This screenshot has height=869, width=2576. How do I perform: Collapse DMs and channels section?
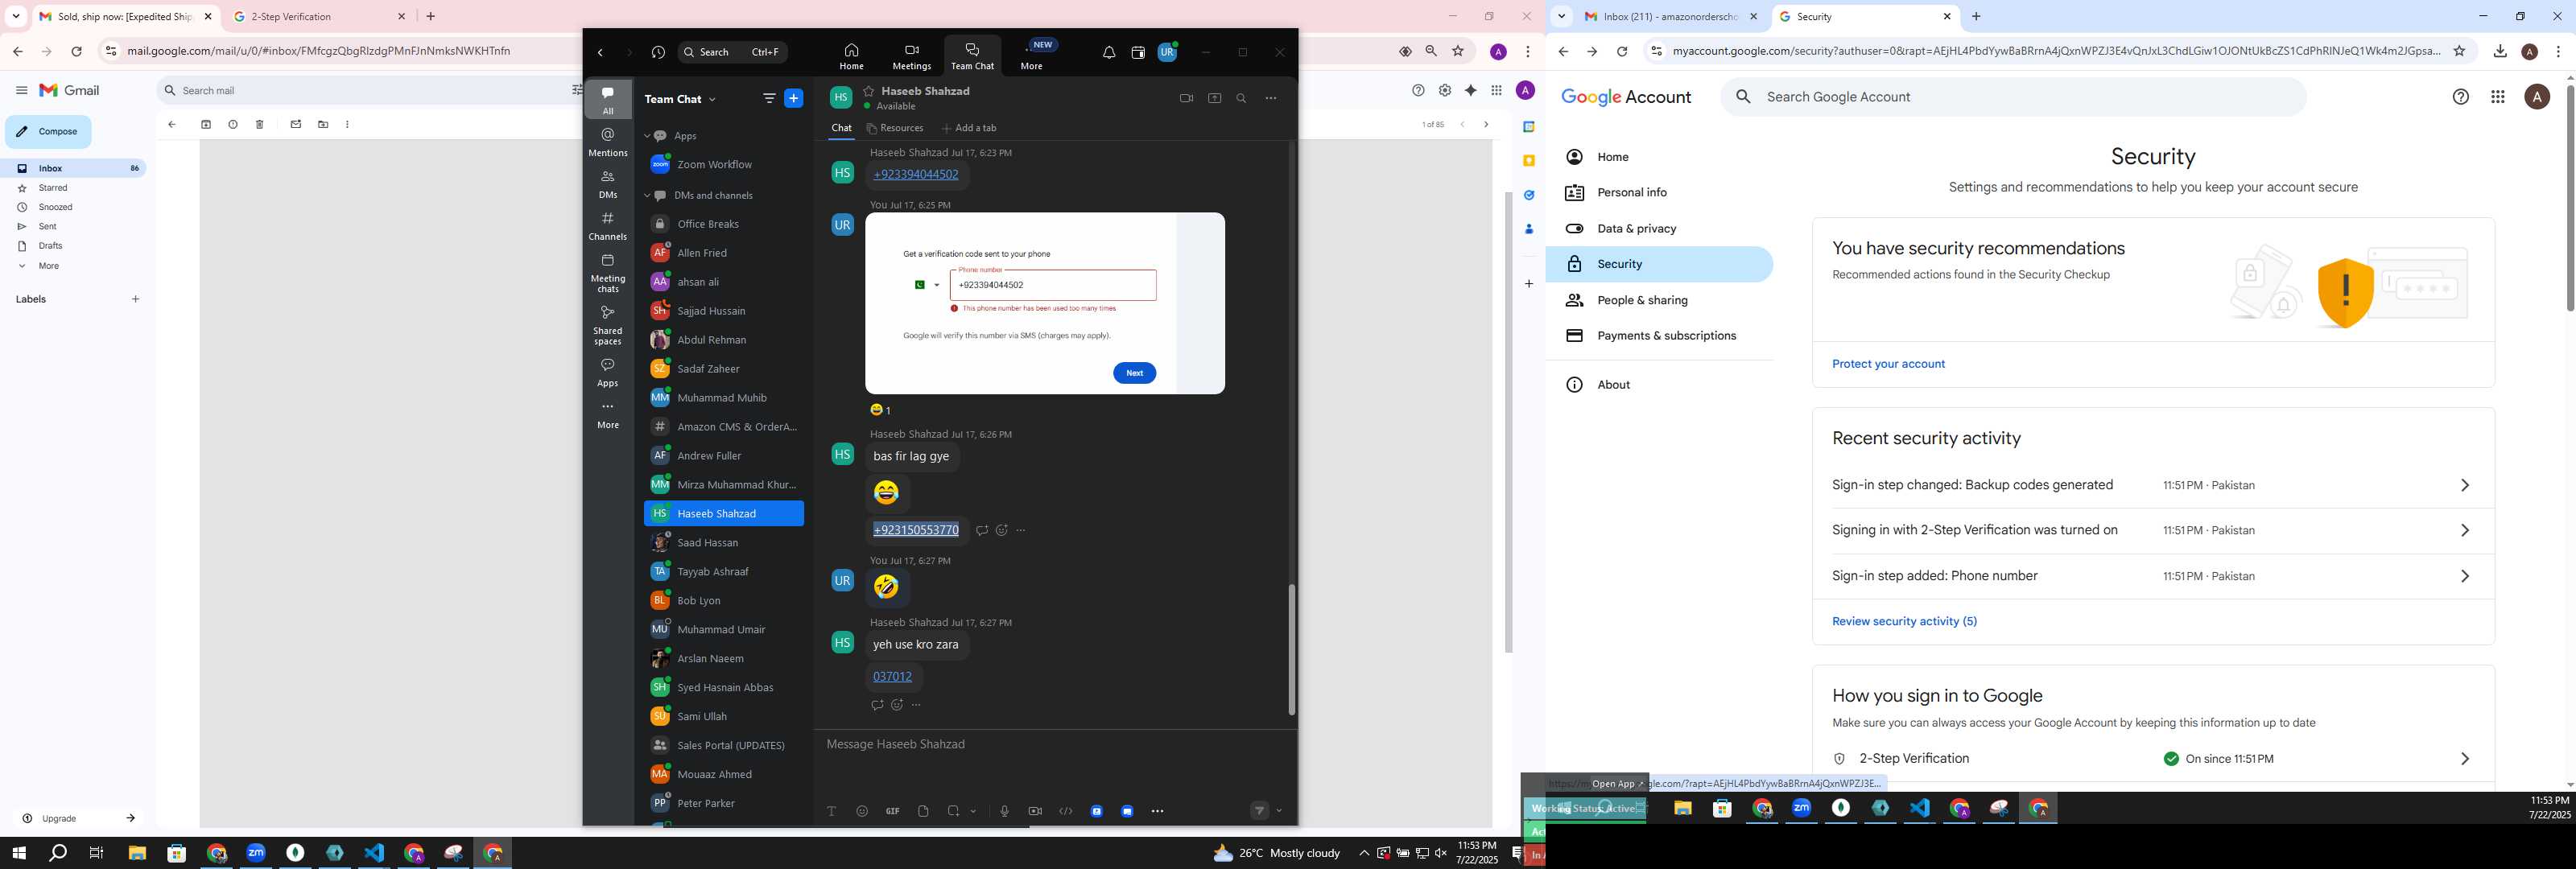tap(647, 196)
